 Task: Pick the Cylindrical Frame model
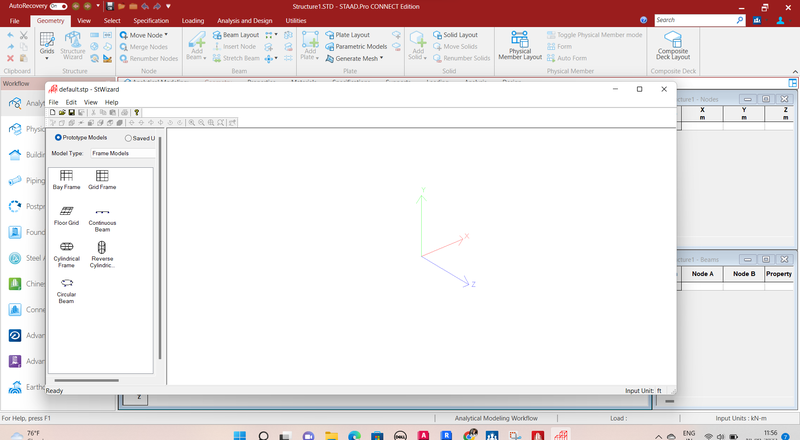pyautogui.click(x=66, y=254)
